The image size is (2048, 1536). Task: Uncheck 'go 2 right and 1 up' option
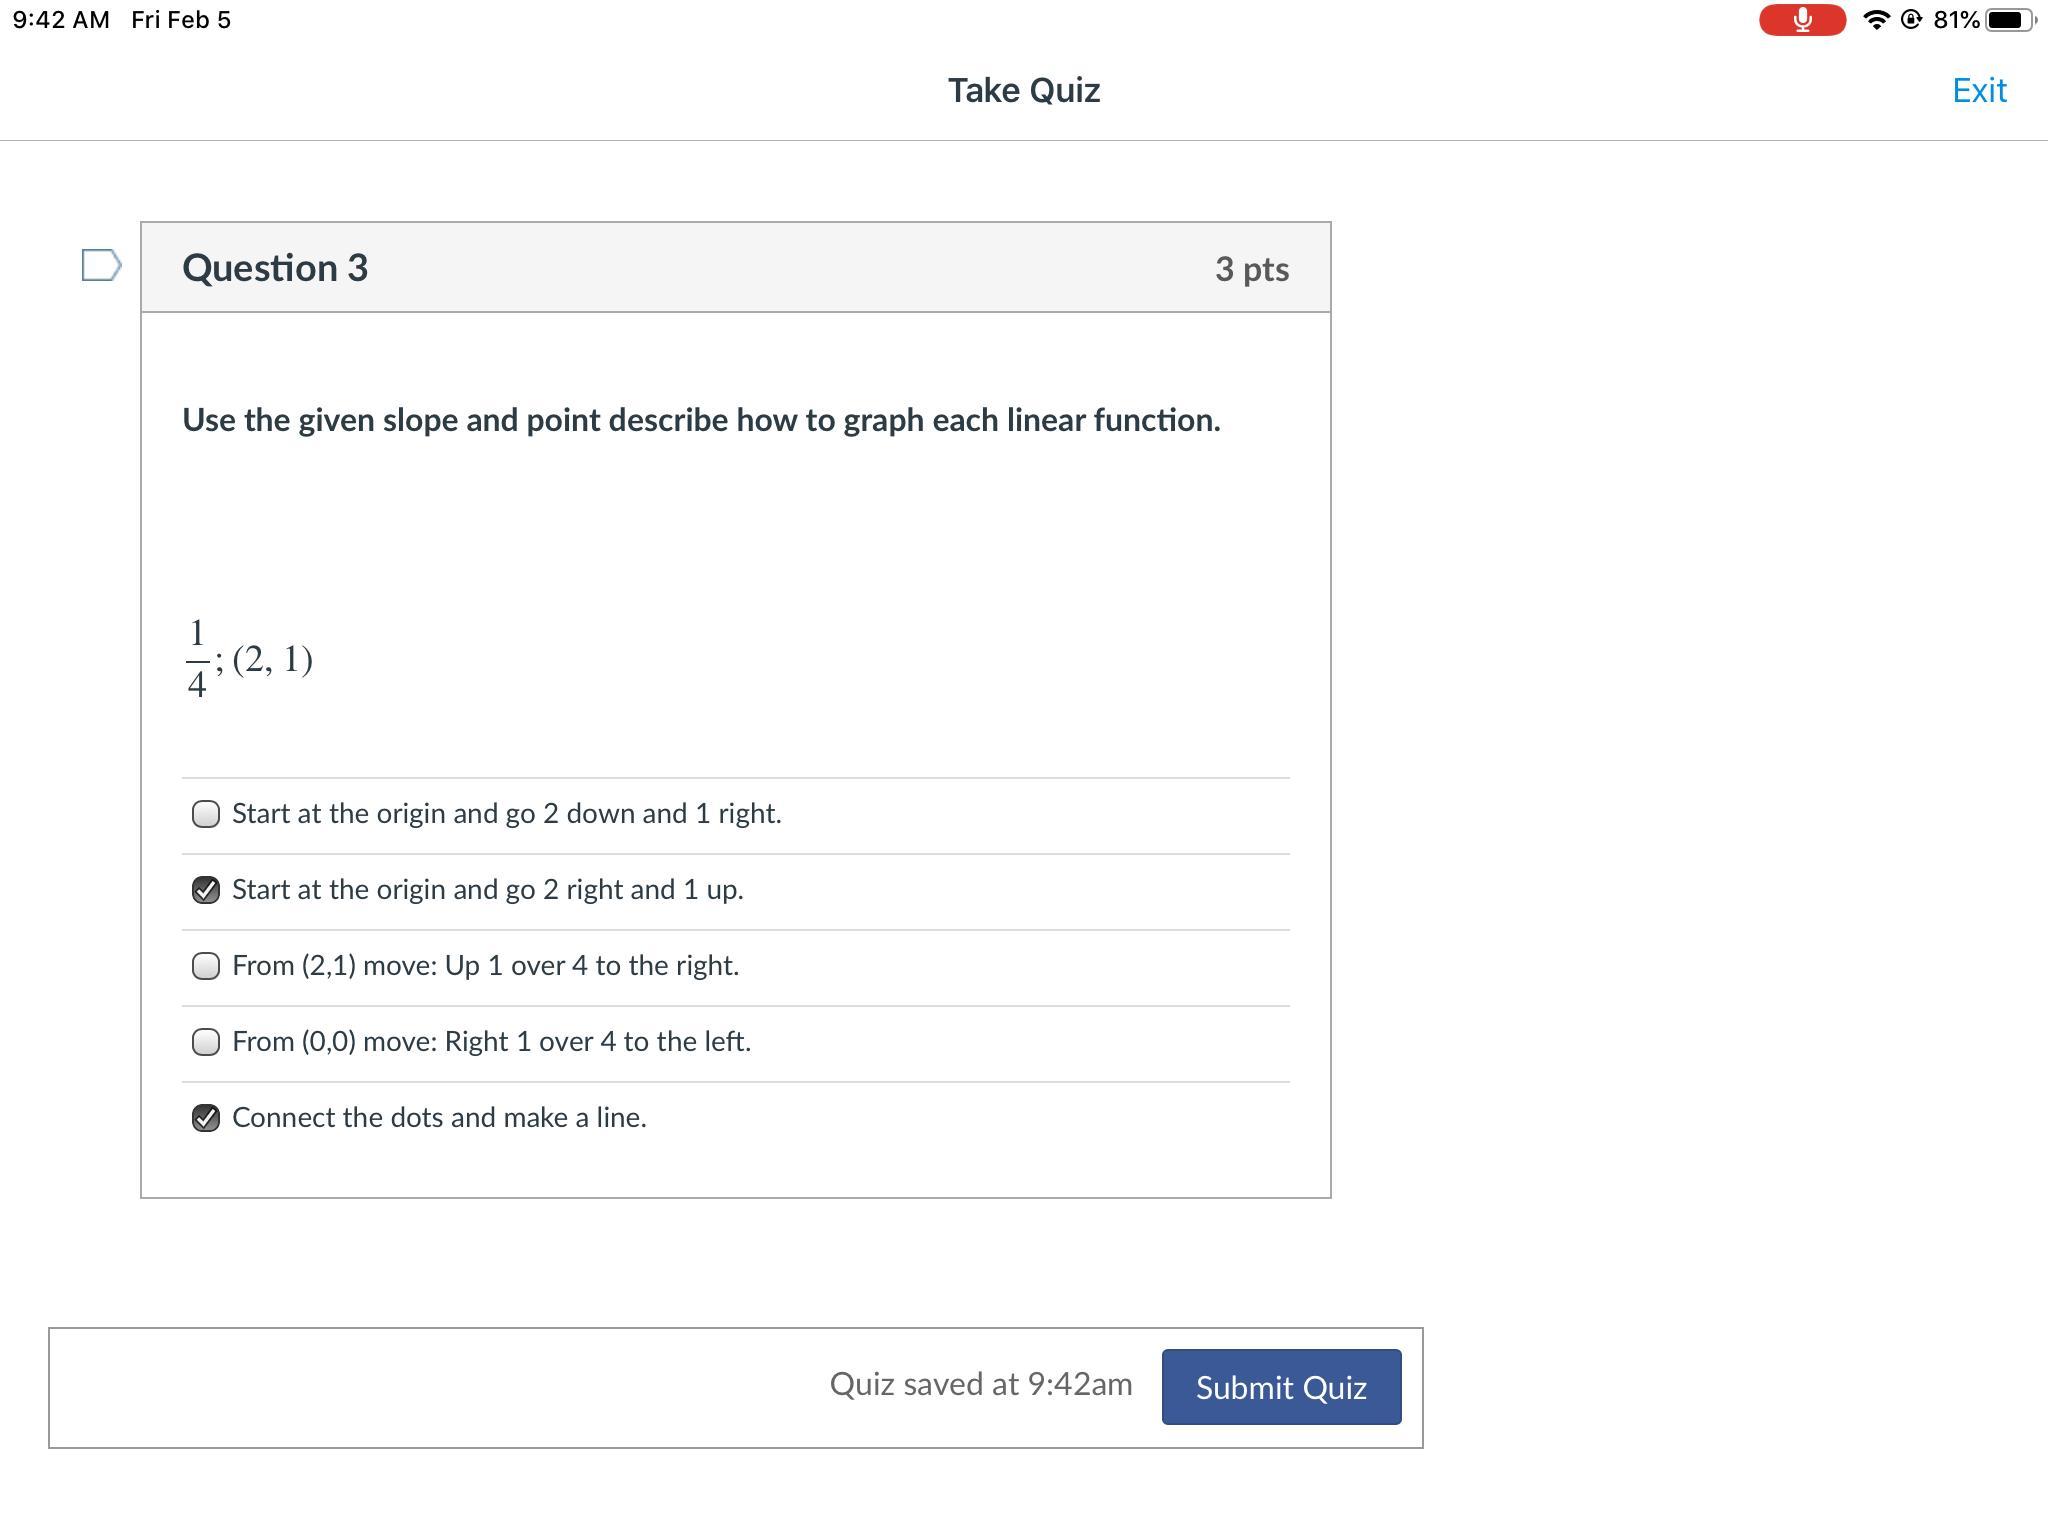(x=206, y=890)
